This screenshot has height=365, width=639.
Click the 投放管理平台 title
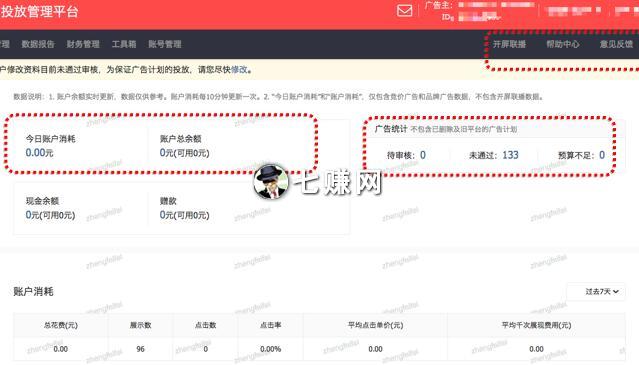[39, 11]
